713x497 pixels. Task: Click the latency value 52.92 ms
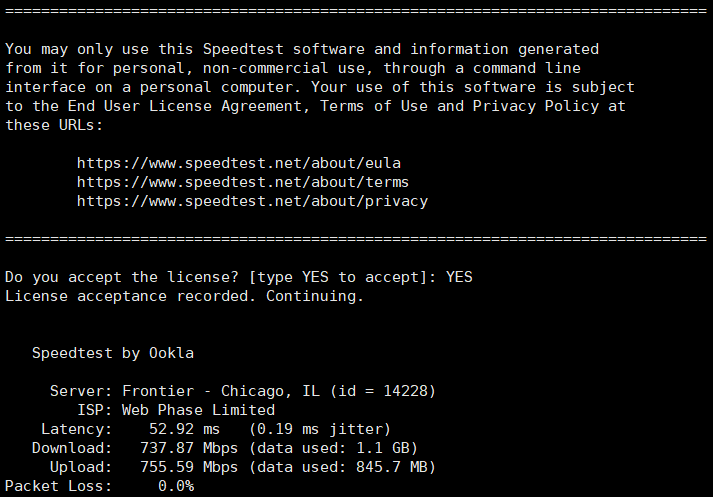[185, 429]
